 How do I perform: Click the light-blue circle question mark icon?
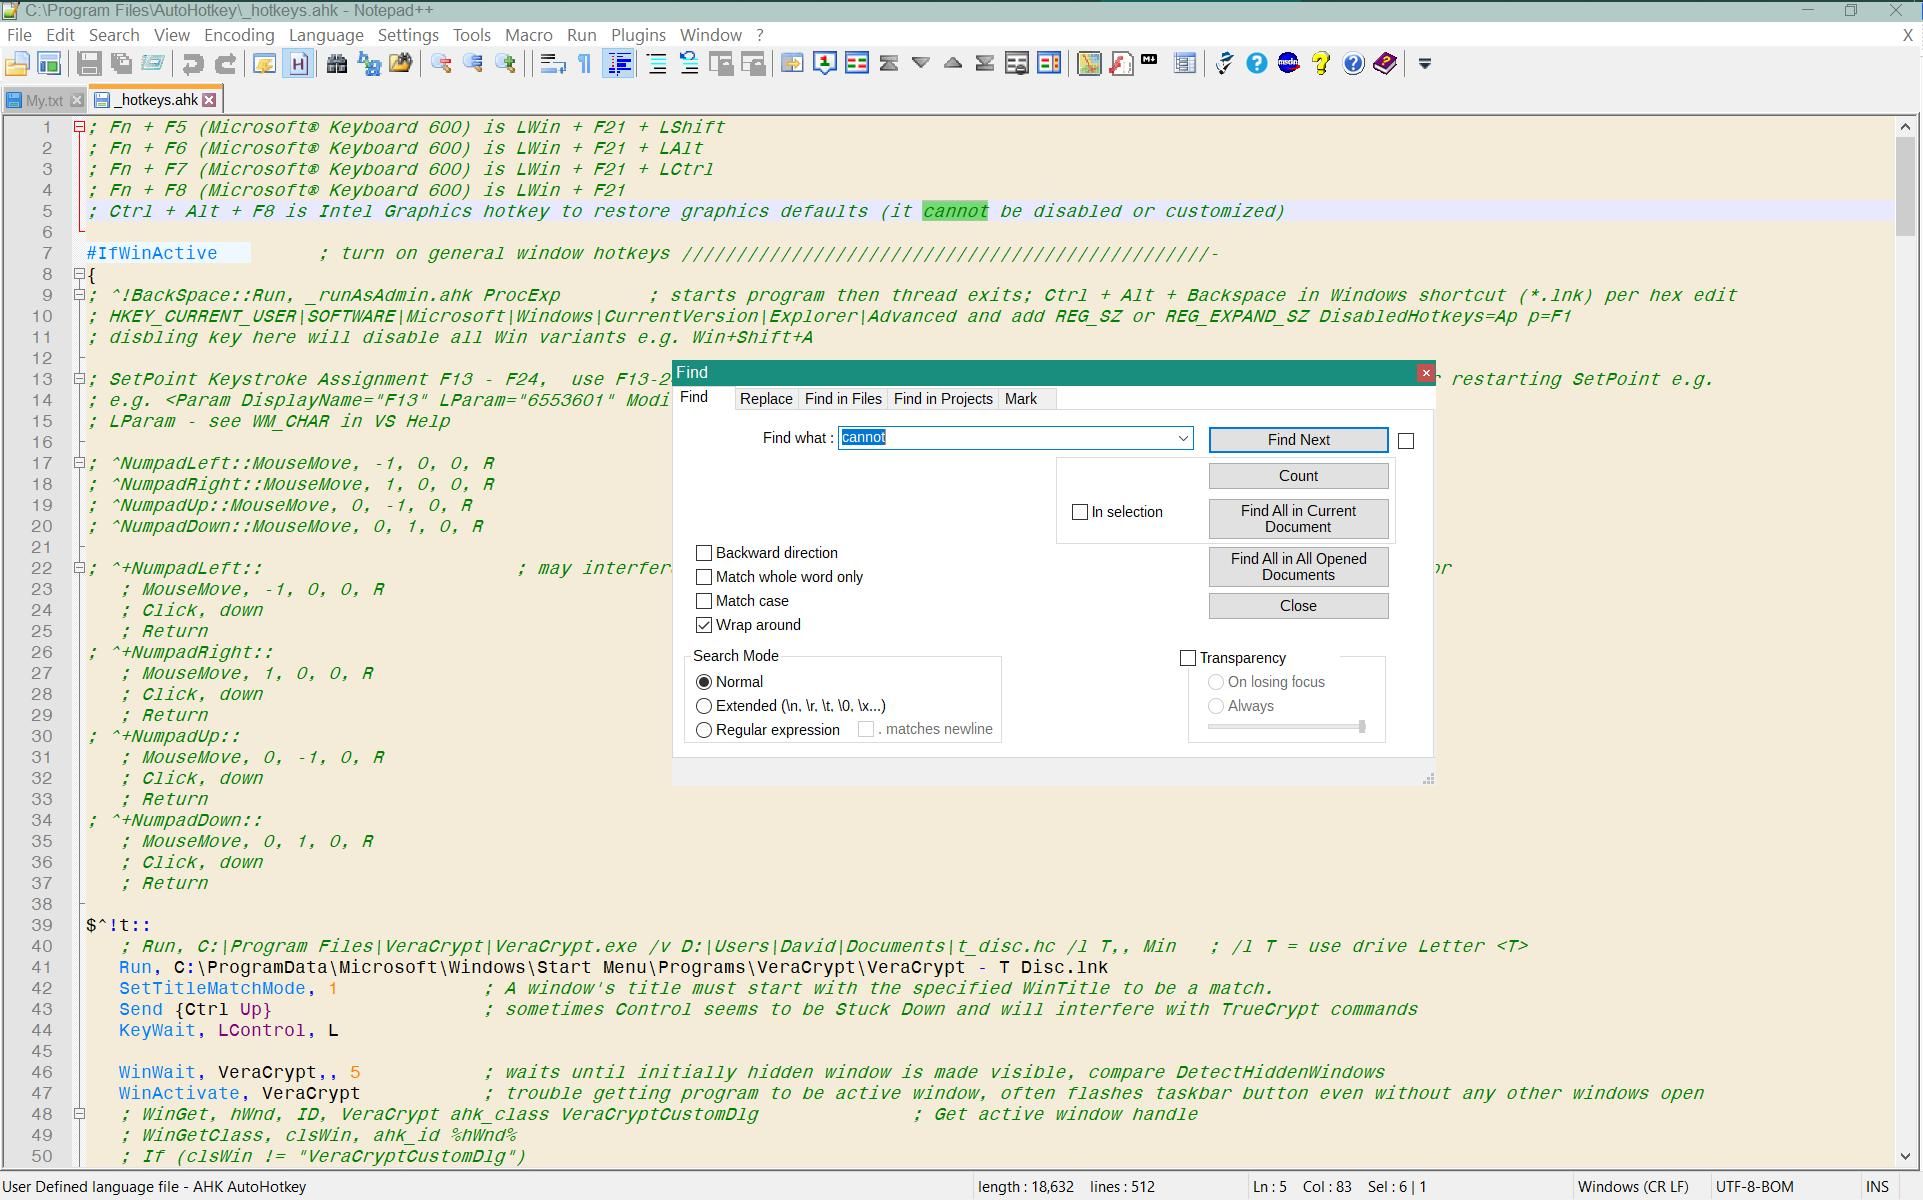coord(1257,64)
